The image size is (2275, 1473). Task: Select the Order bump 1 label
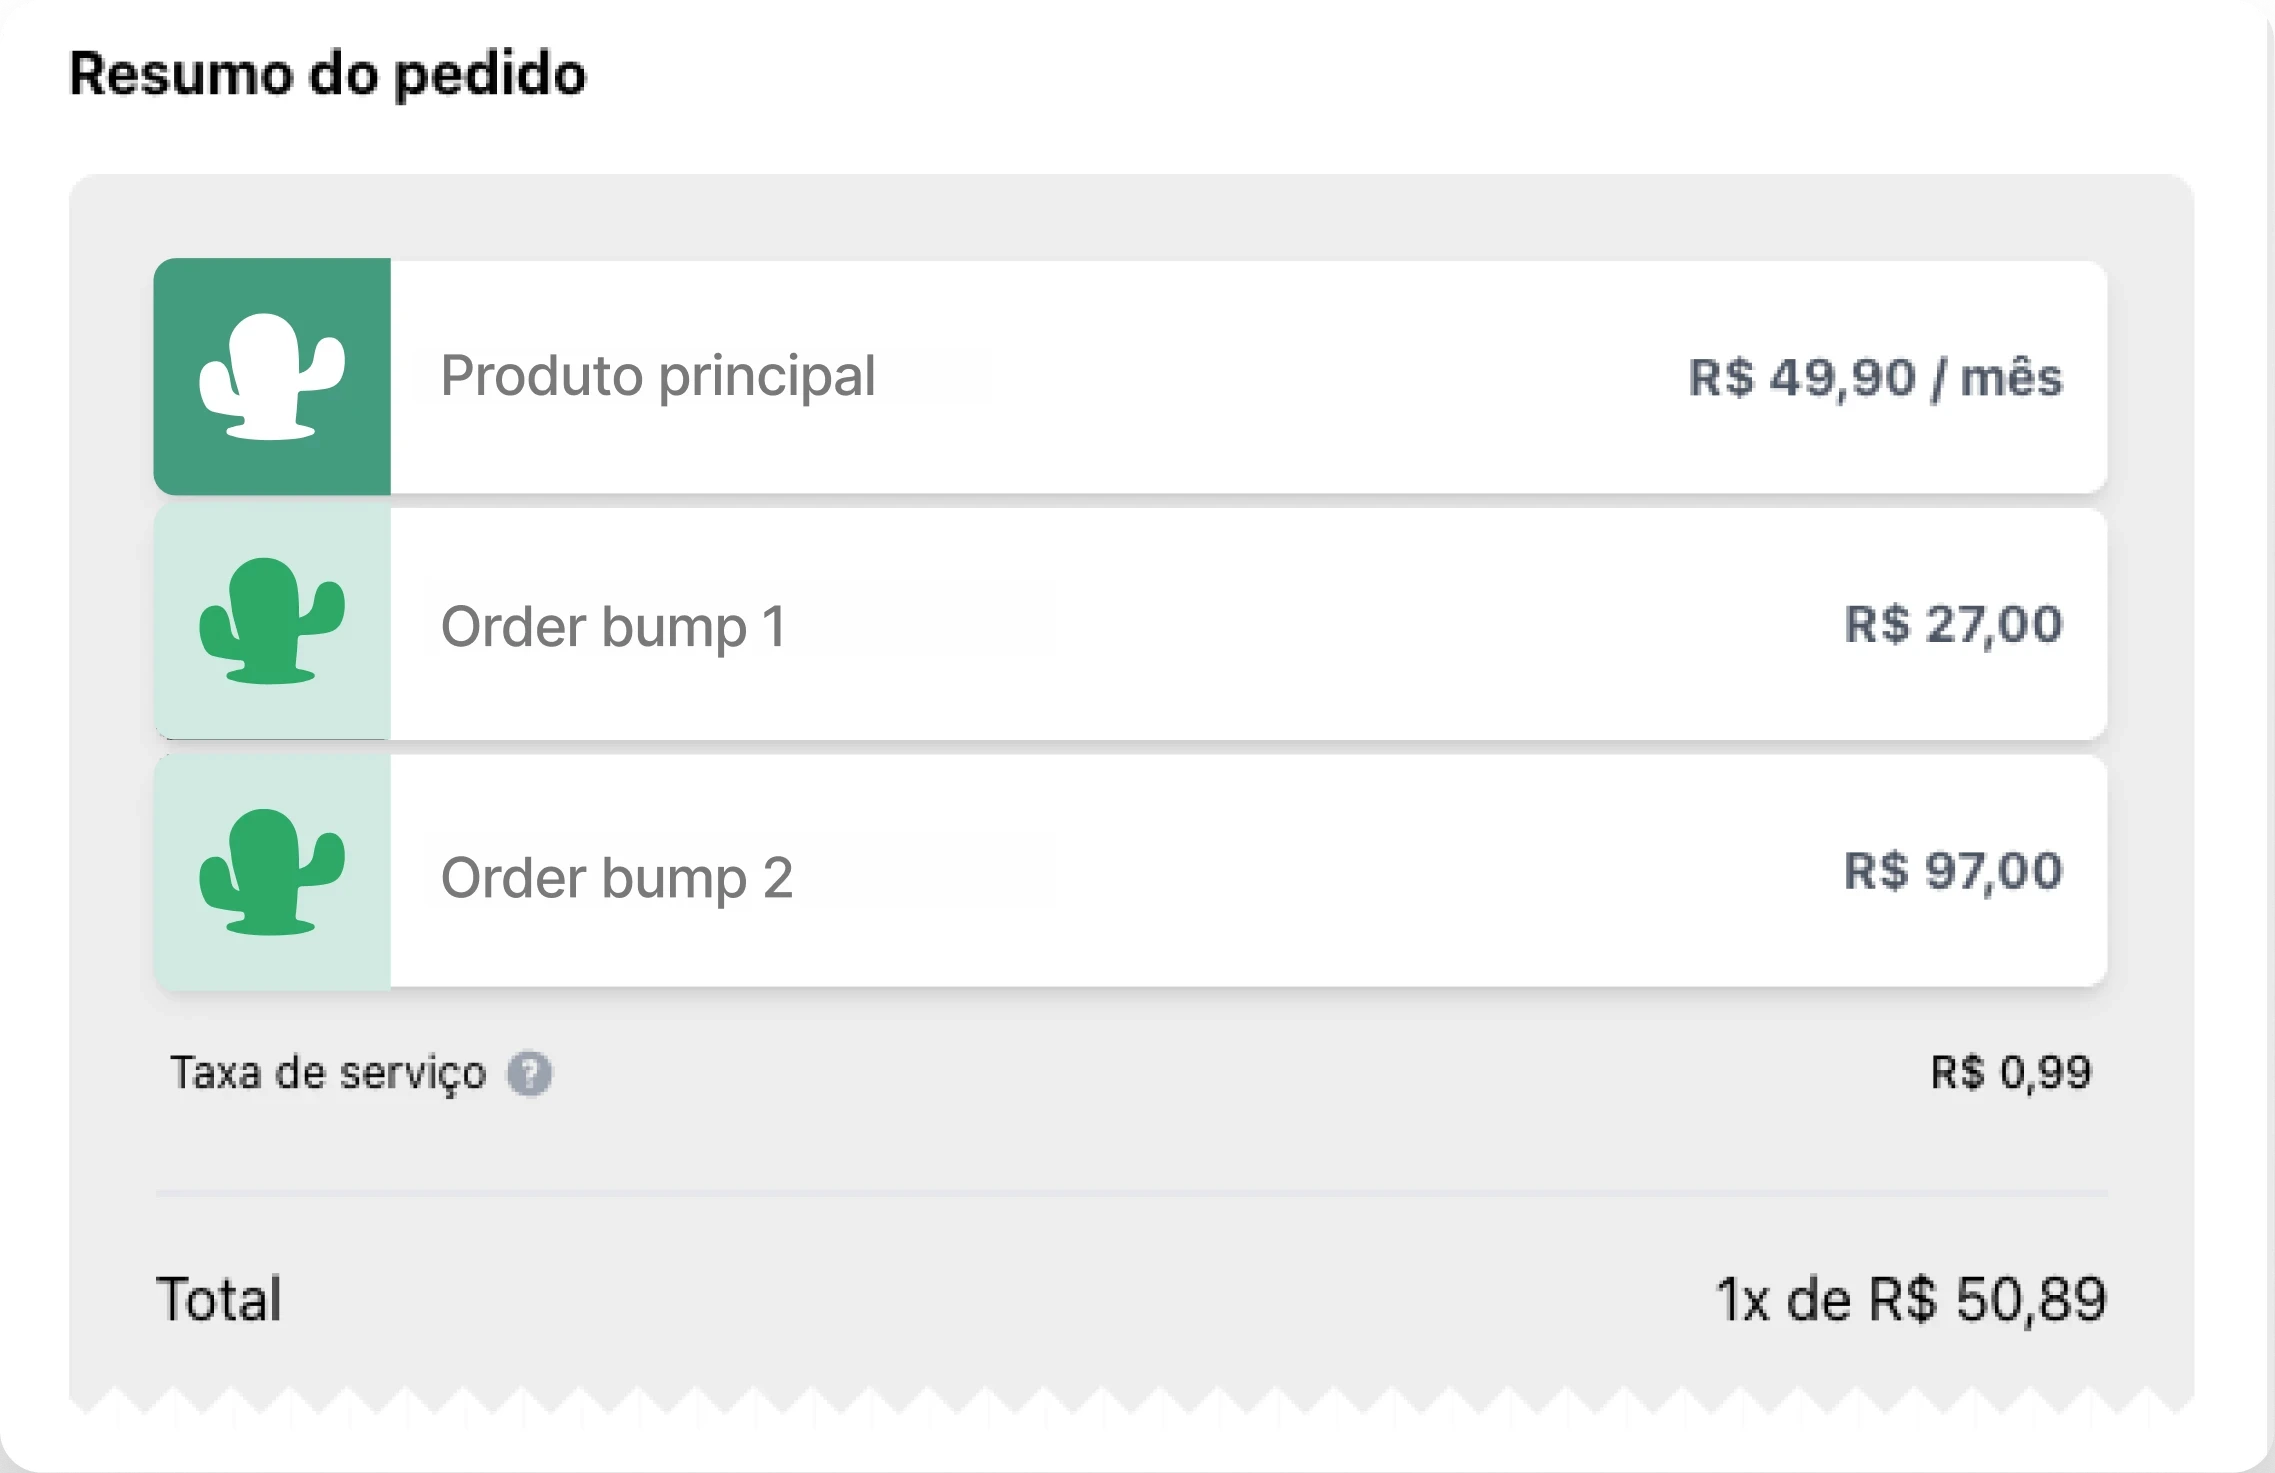point(613,627)
